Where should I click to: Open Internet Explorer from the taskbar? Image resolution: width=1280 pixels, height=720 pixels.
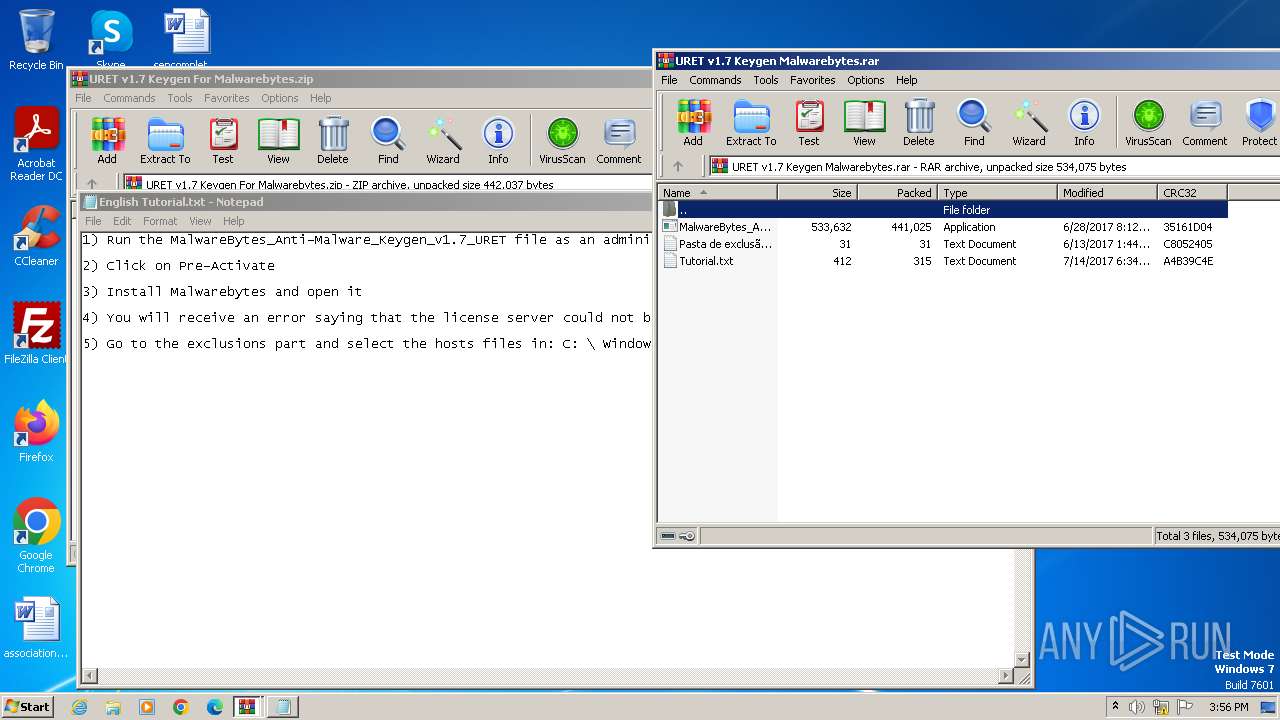click(x=79, y=707)
